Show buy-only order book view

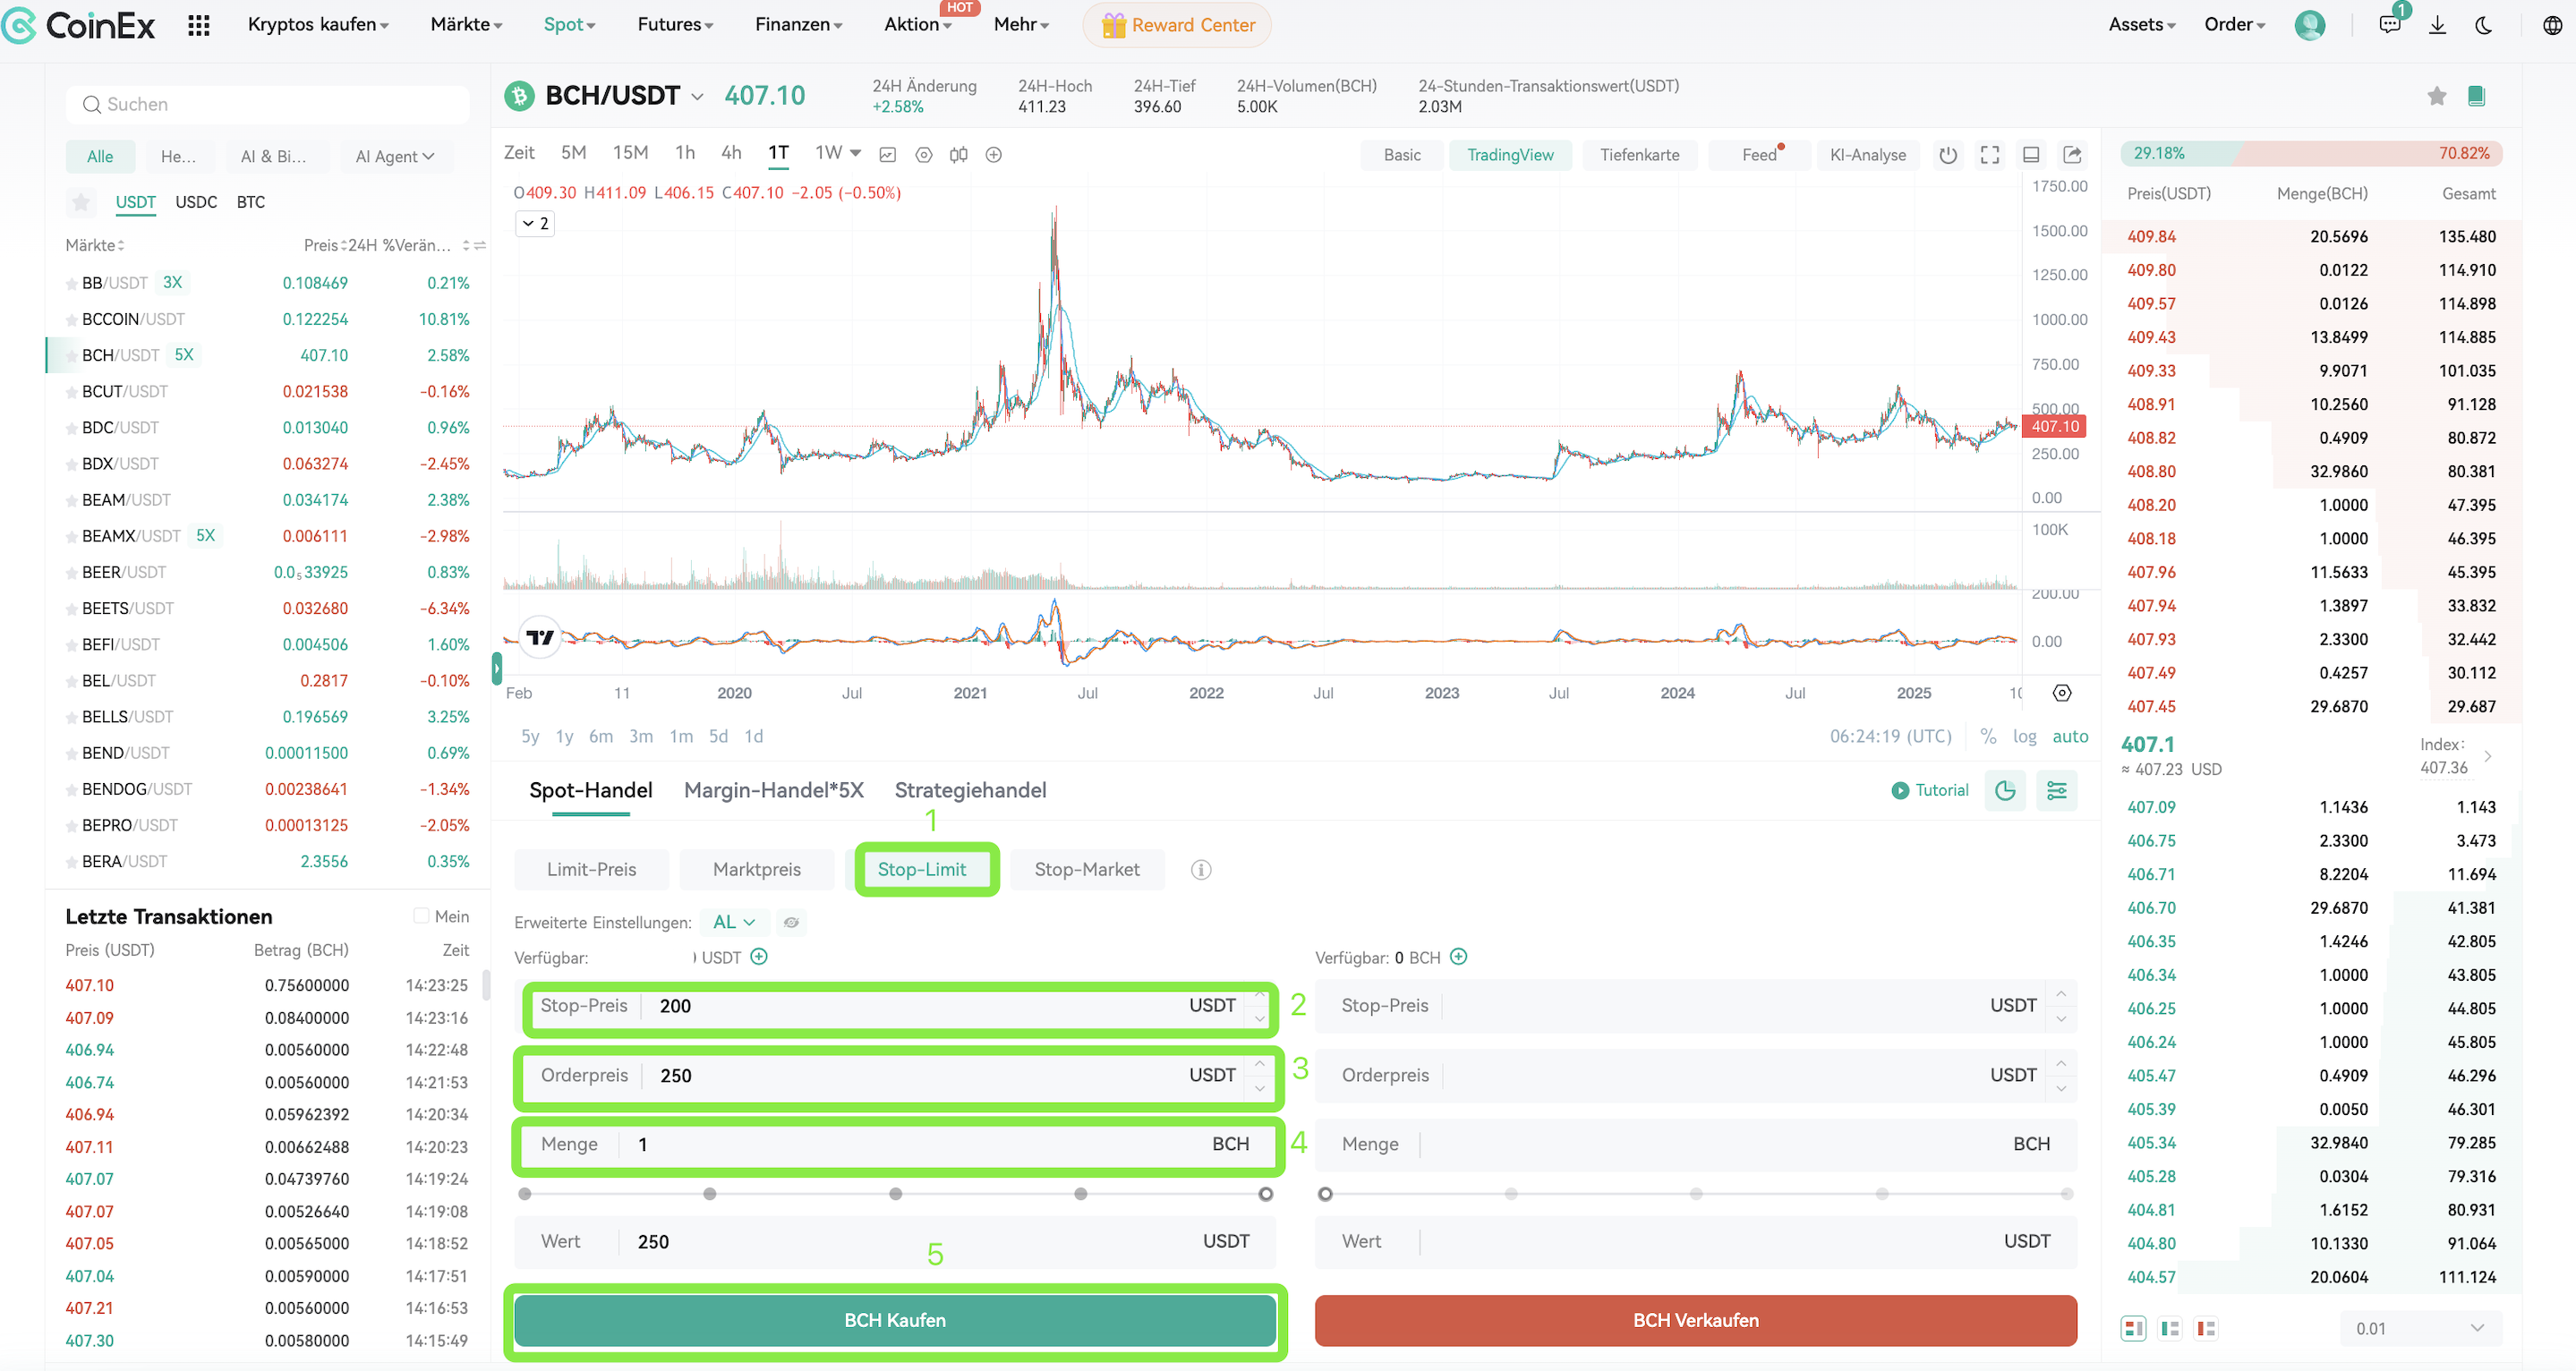tap(2169, 1328)
